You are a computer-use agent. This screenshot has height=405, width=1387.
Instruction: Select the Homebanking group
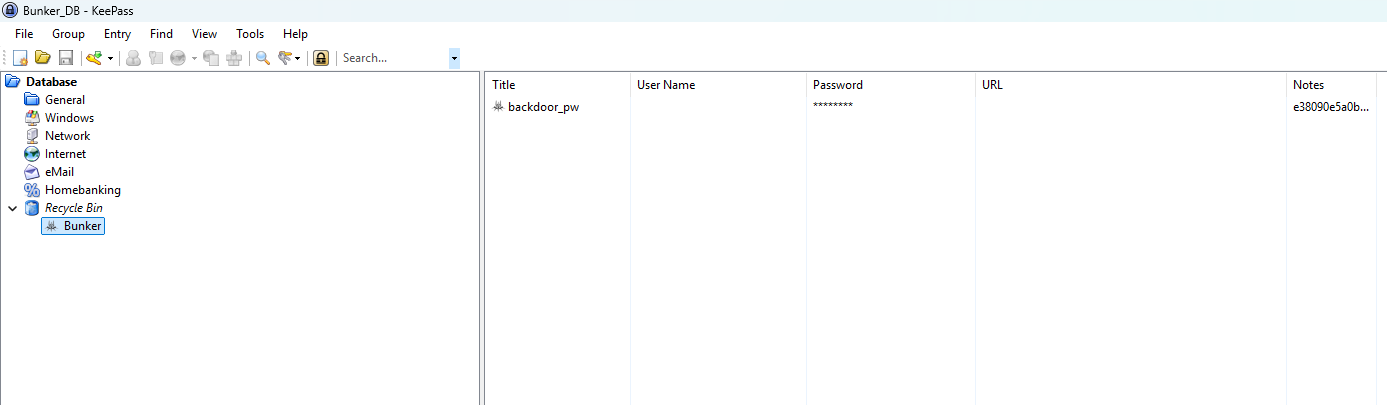point(82,190)
